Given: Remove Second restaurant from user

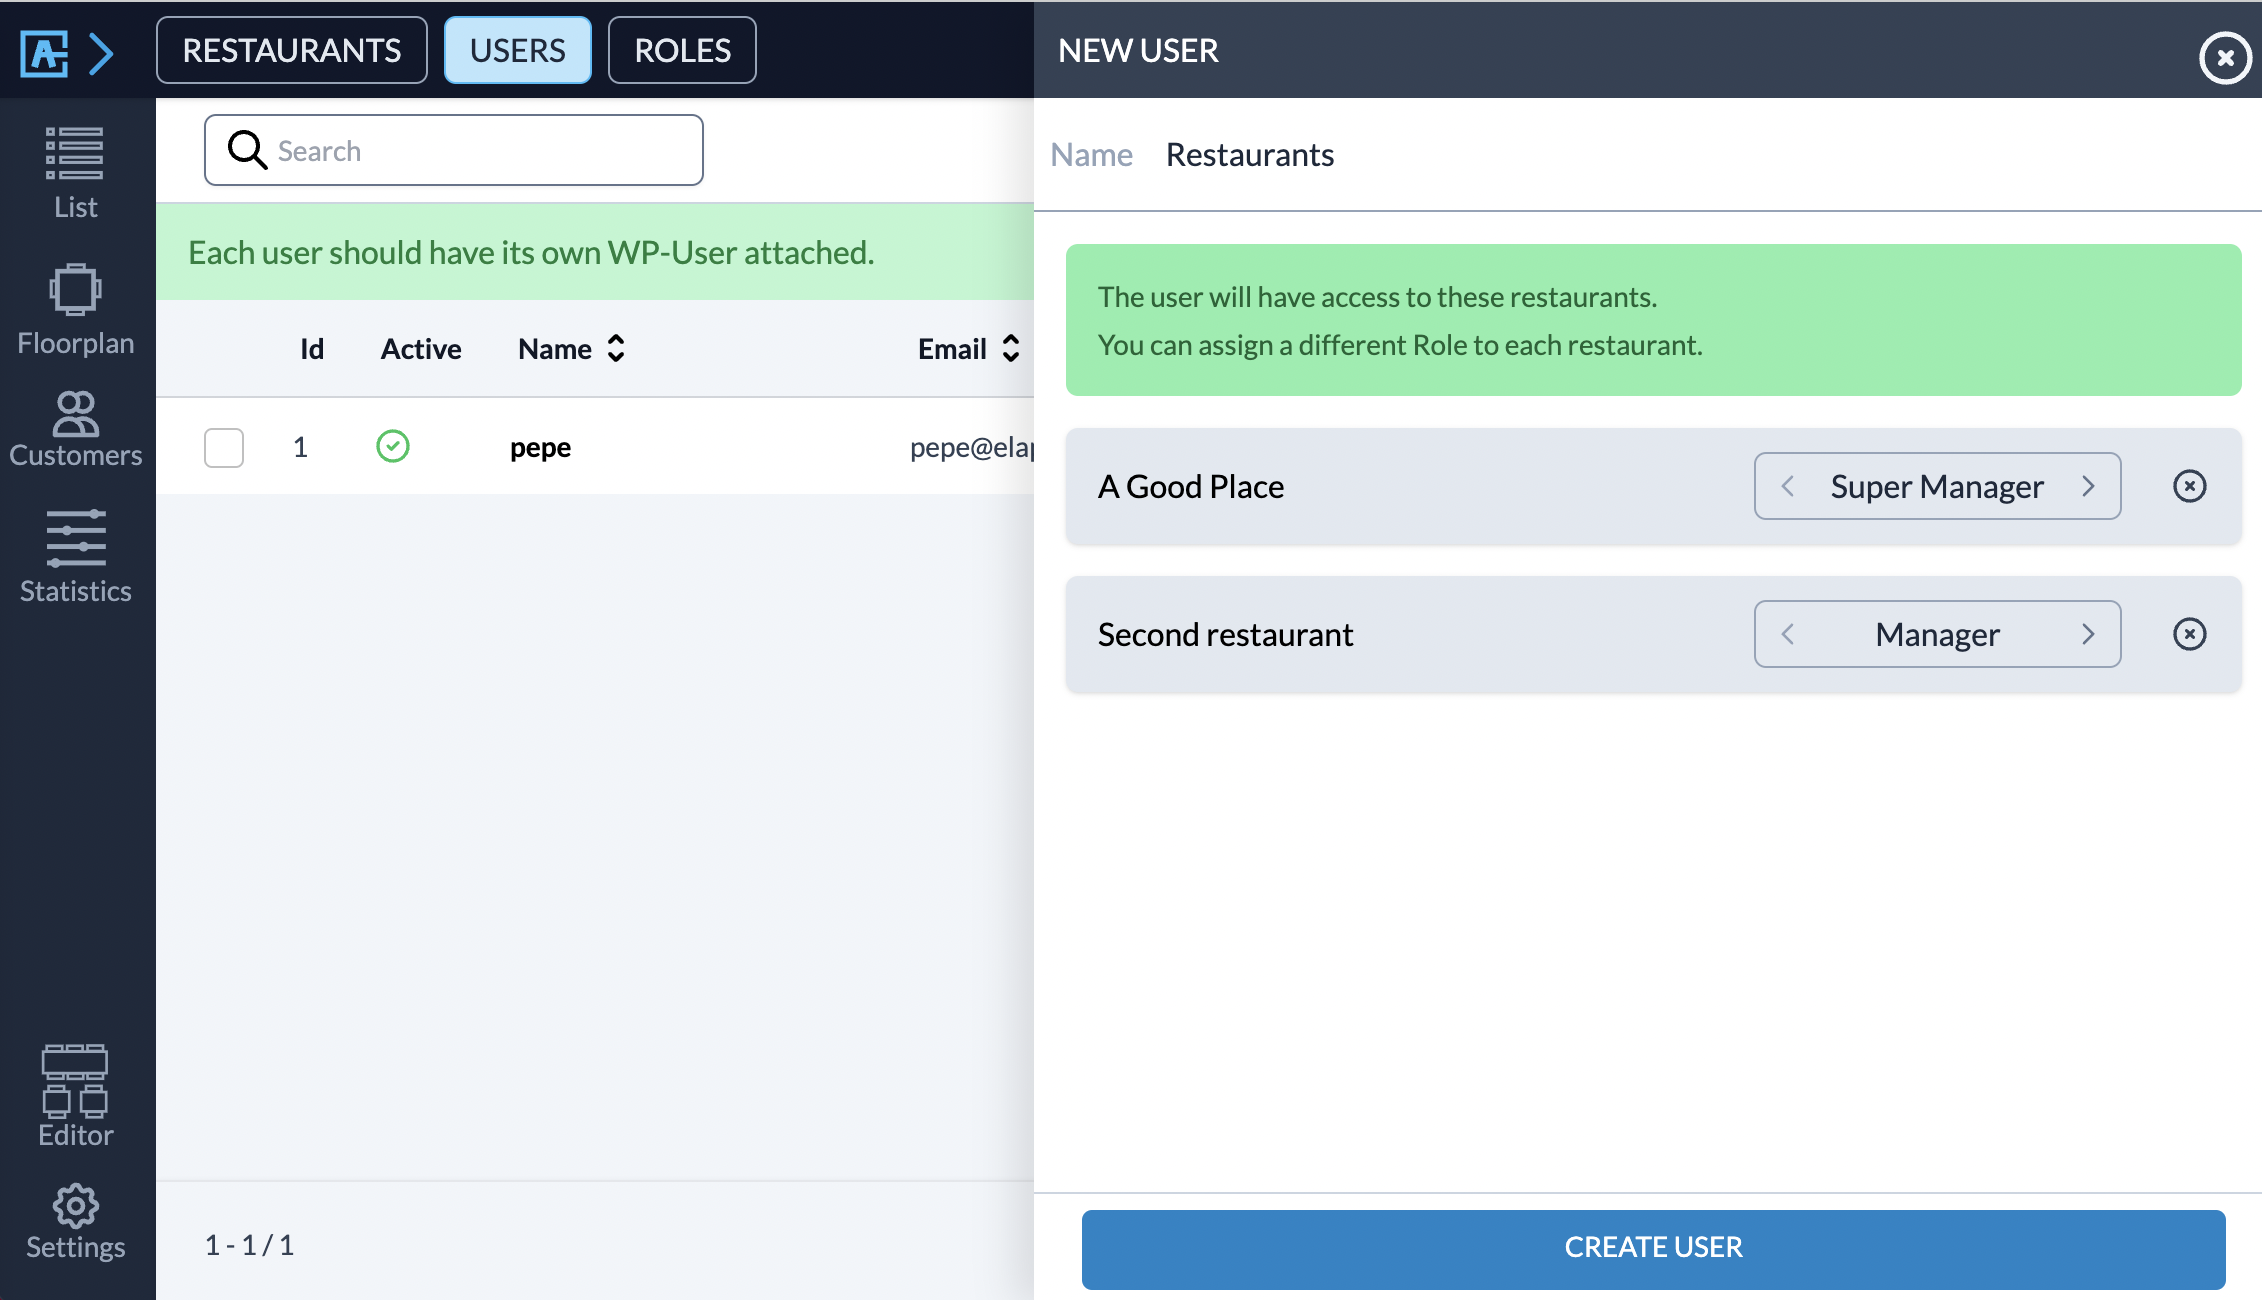Looking at the screenshot, I should (x=2189, y=634).
